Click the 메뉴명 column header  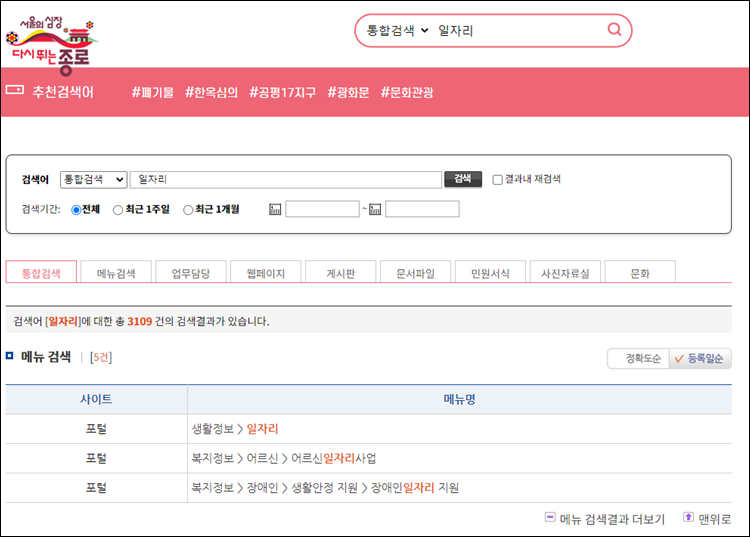pos(459,399)
